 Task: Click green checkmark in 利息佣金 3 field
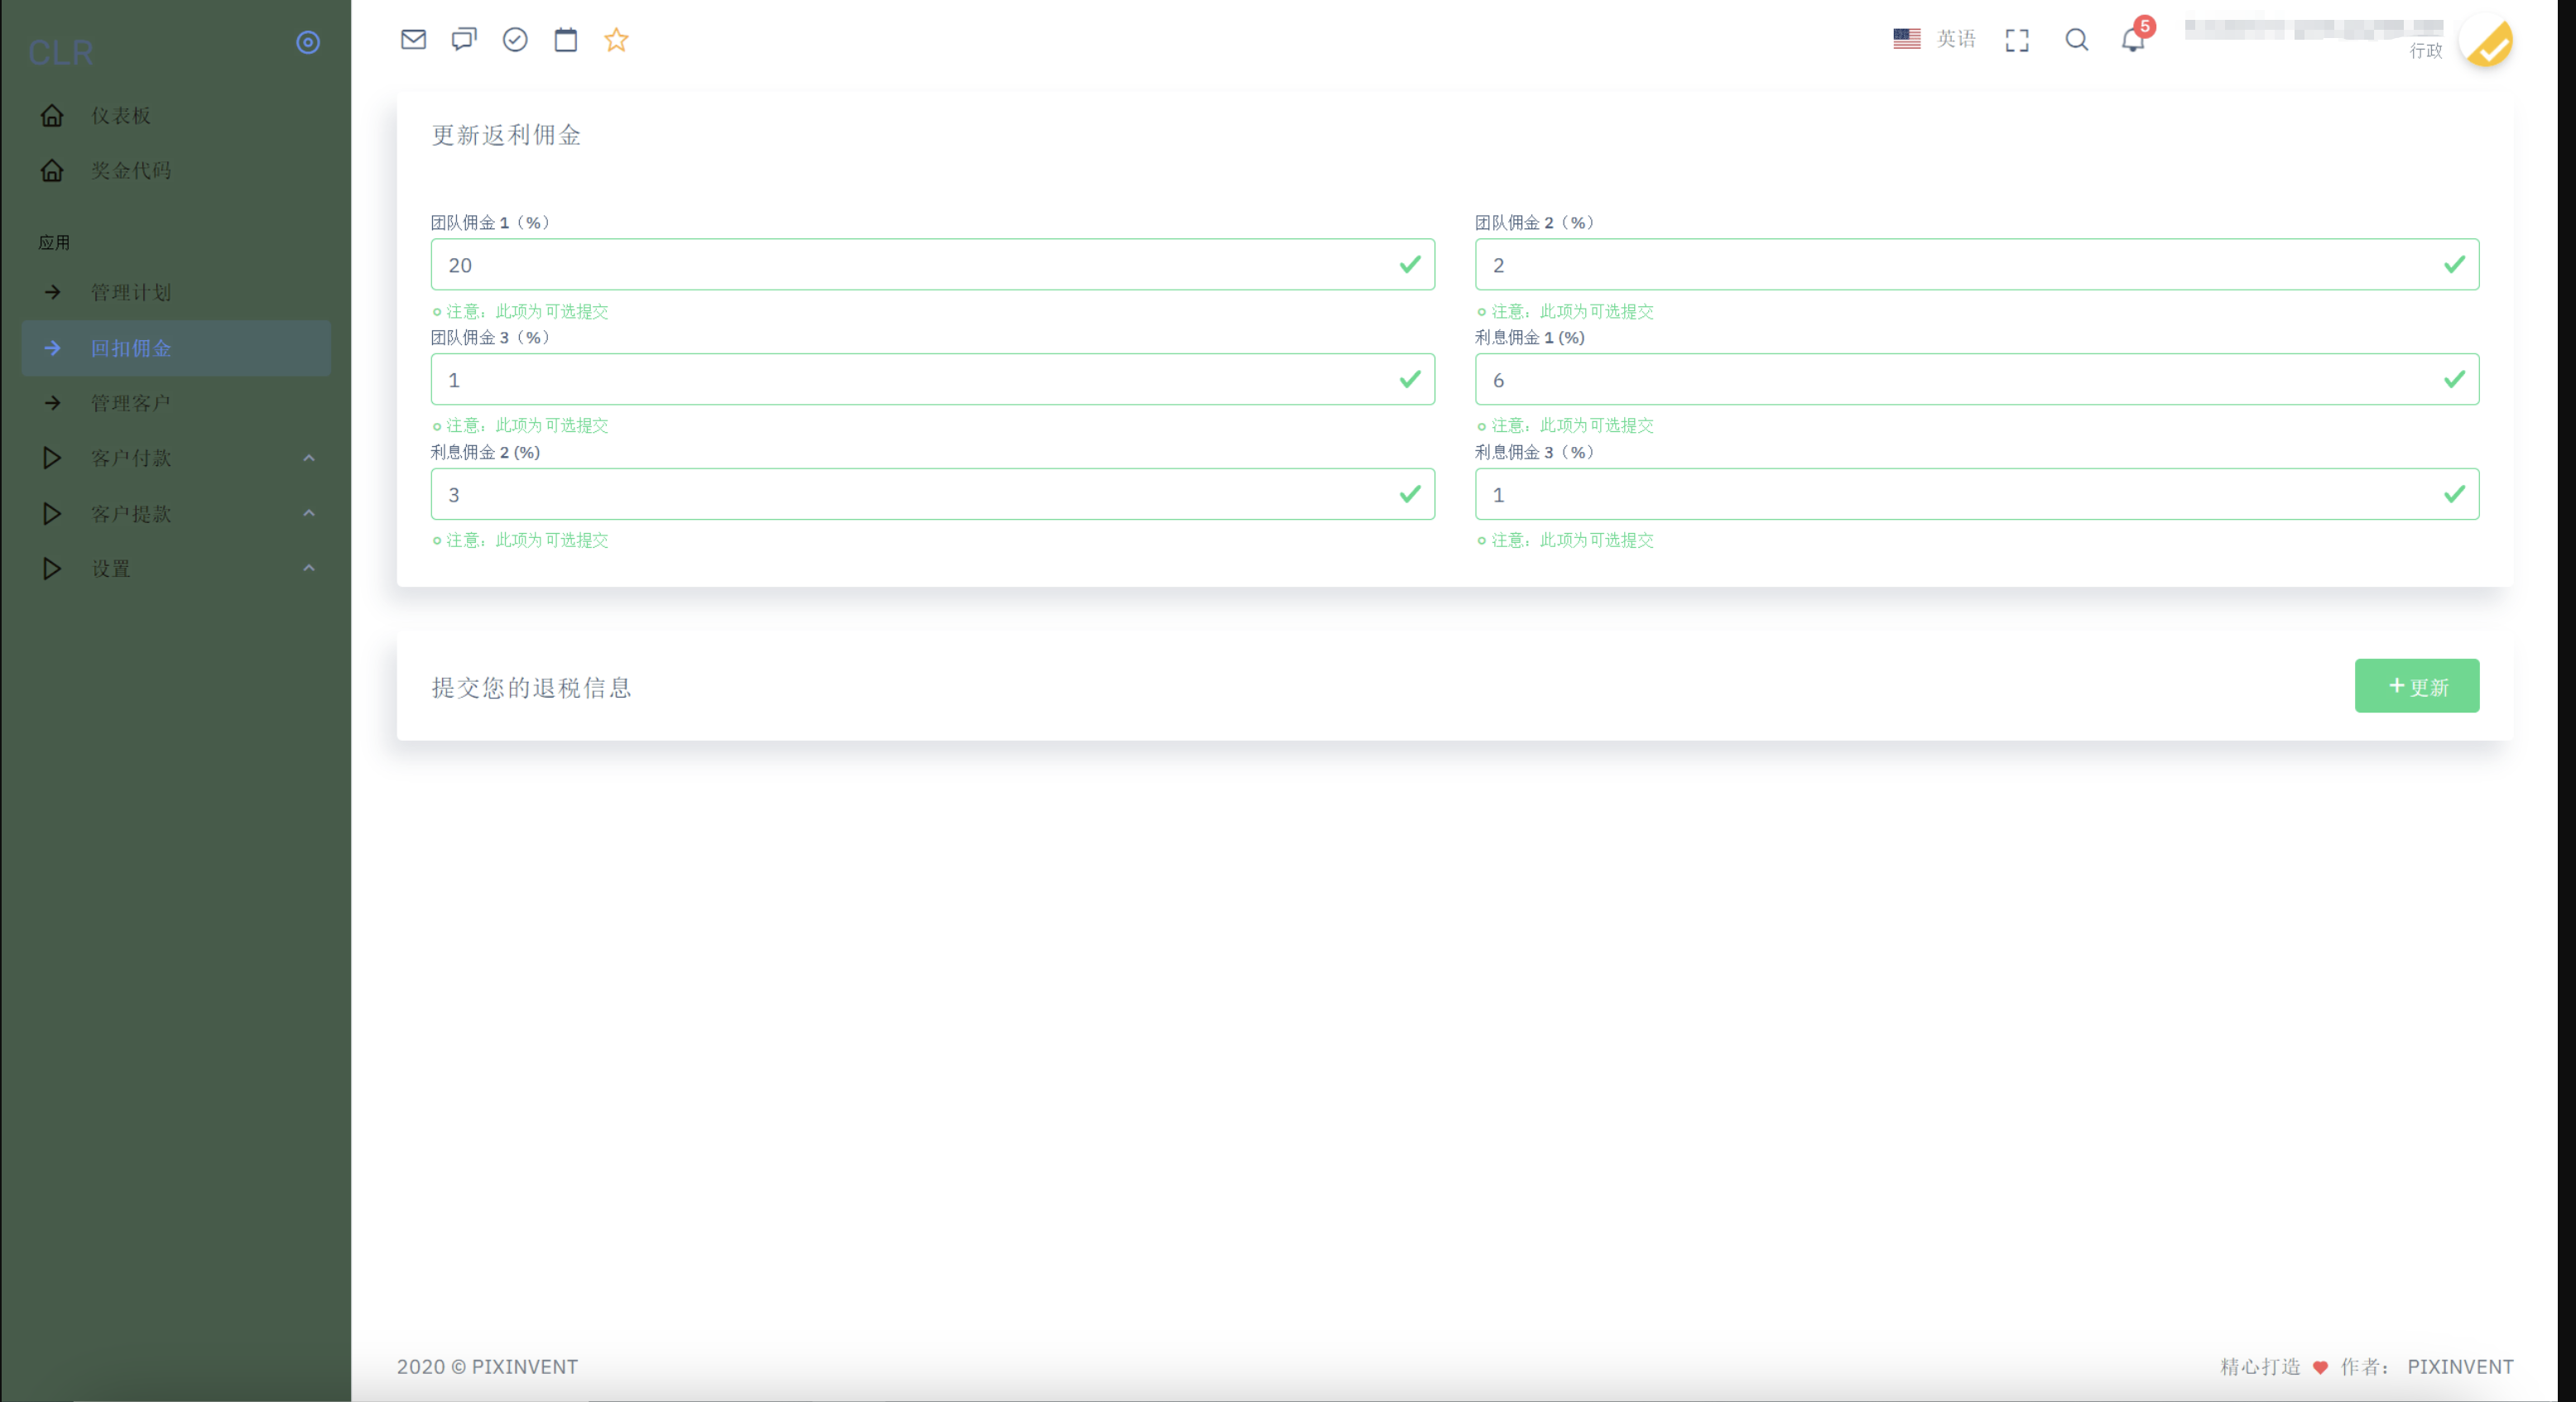(2454, 494)
